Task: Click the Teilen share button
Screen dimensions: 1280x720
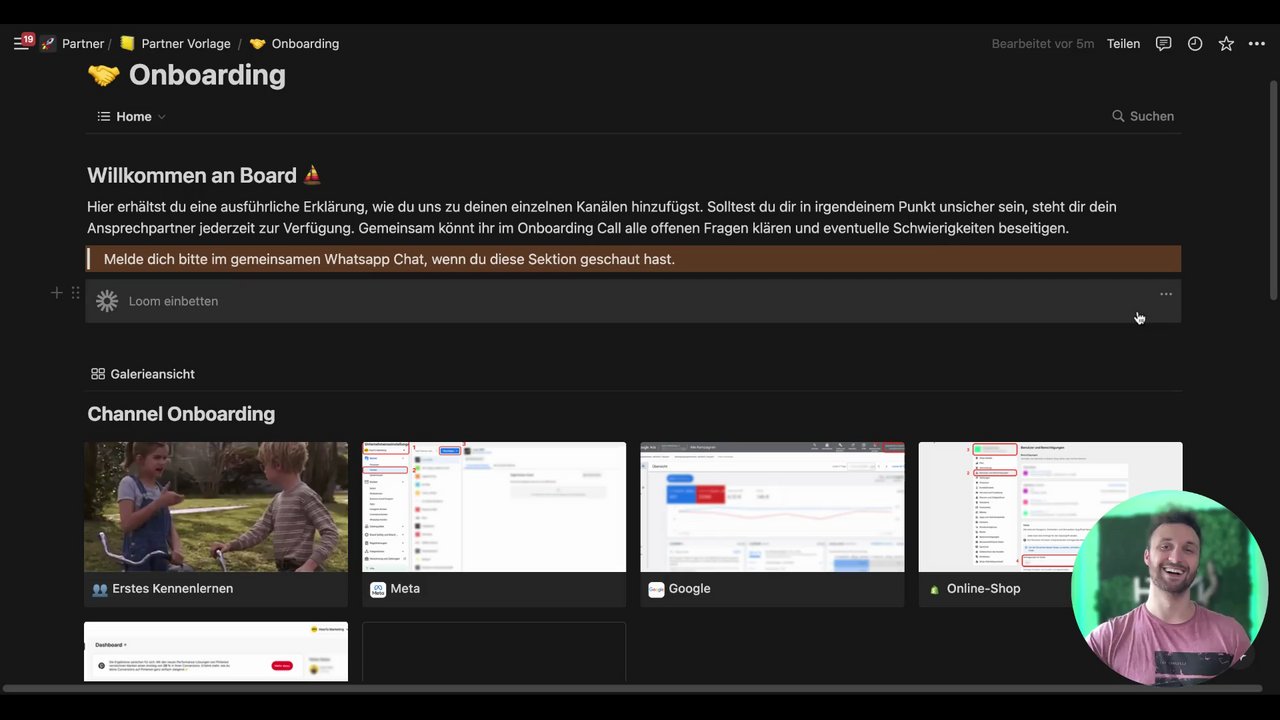Action: [1123, 44]
